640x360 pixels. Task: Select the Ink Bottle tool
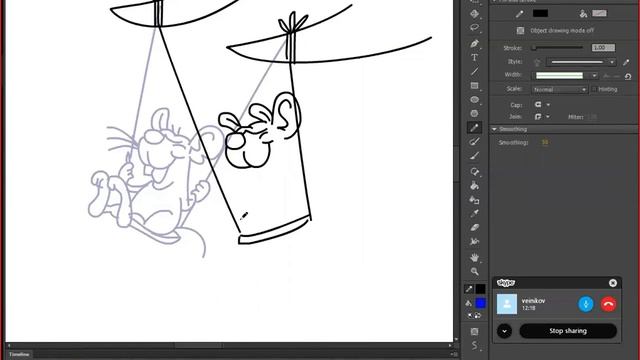474,200
